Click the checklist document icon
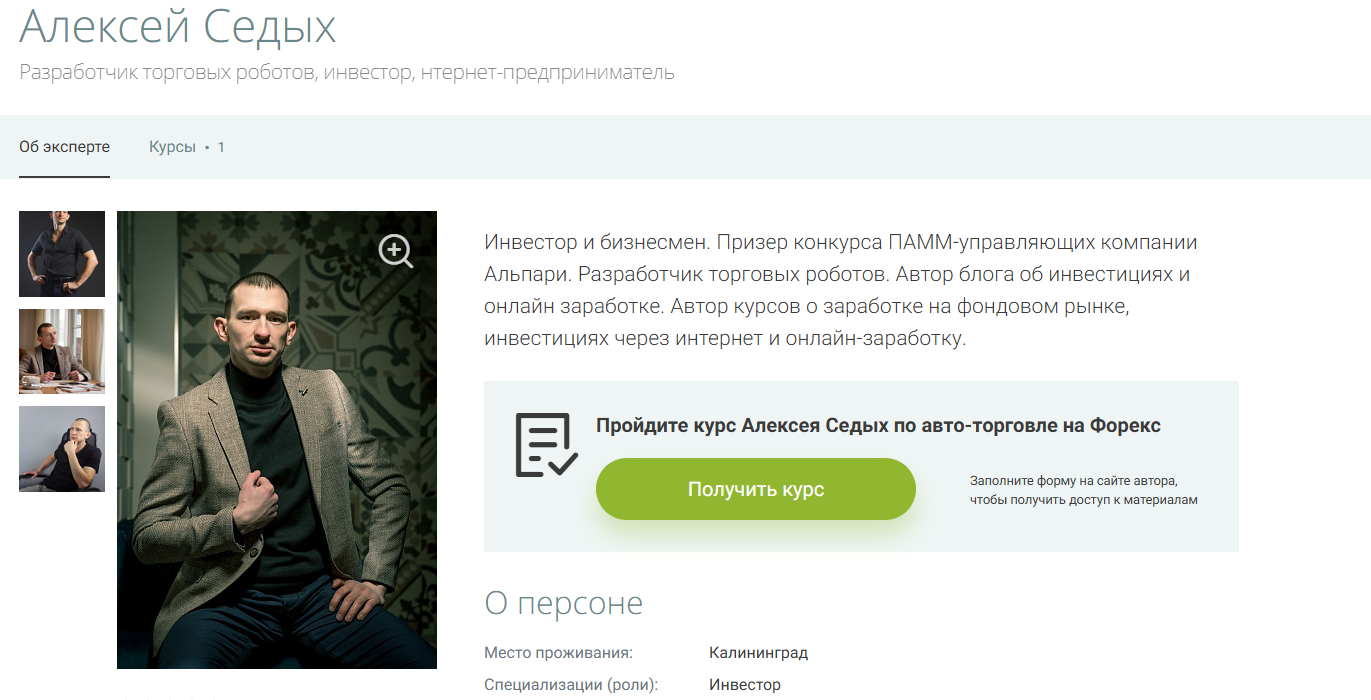This screenshot has width=1371, height=700. tap(546, 444)
